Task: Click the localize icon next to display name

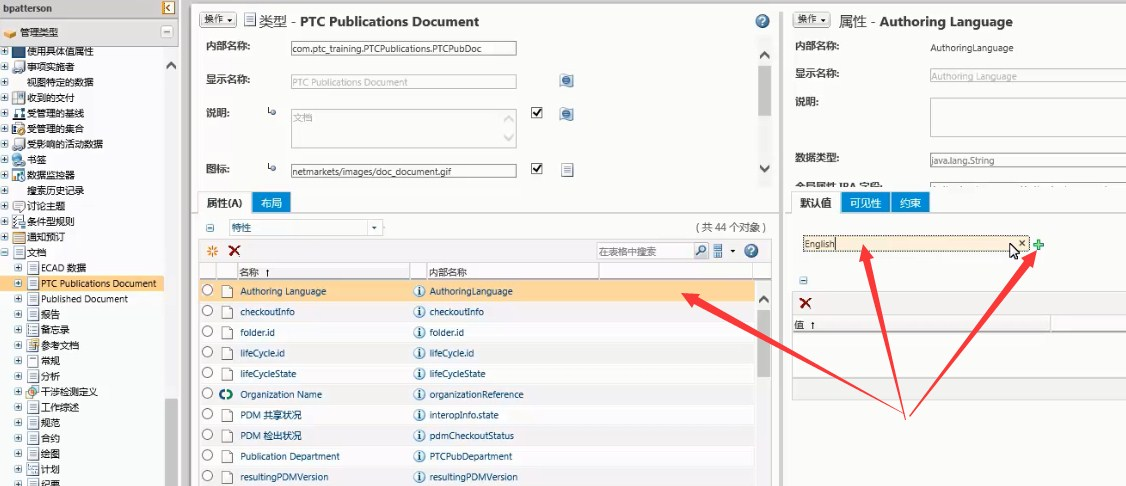Action: pos(566,81)
